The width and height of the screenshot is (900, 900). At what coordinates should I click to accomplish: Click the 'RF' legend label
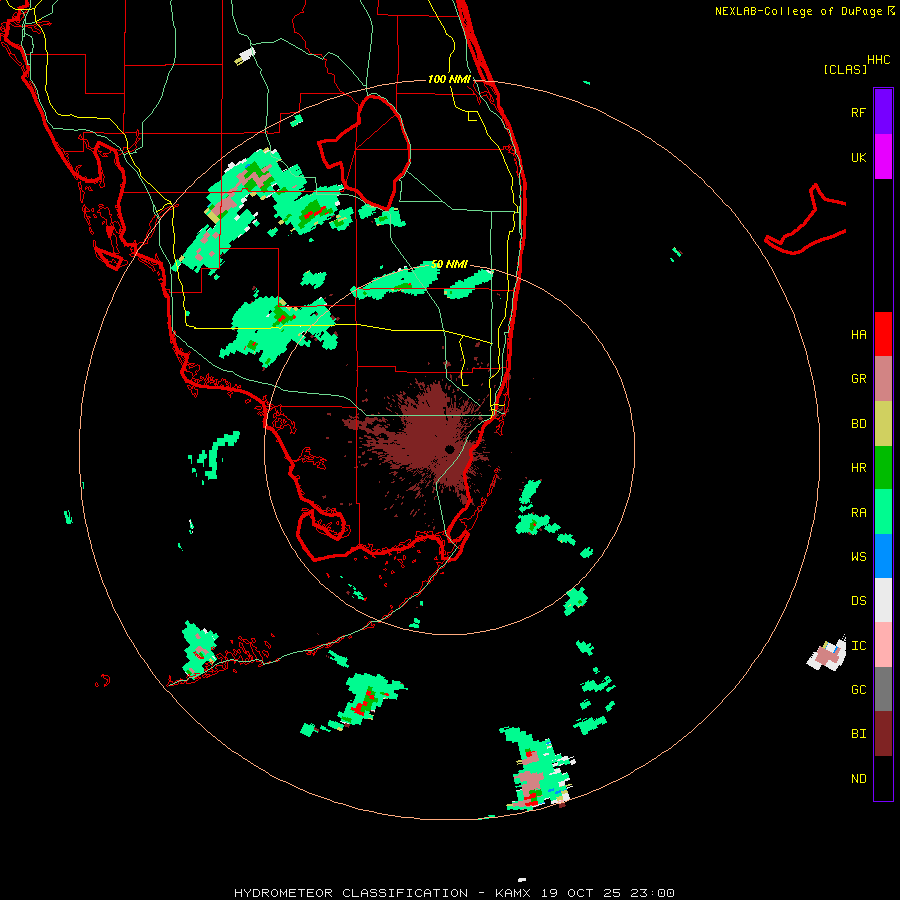(858, 112)
